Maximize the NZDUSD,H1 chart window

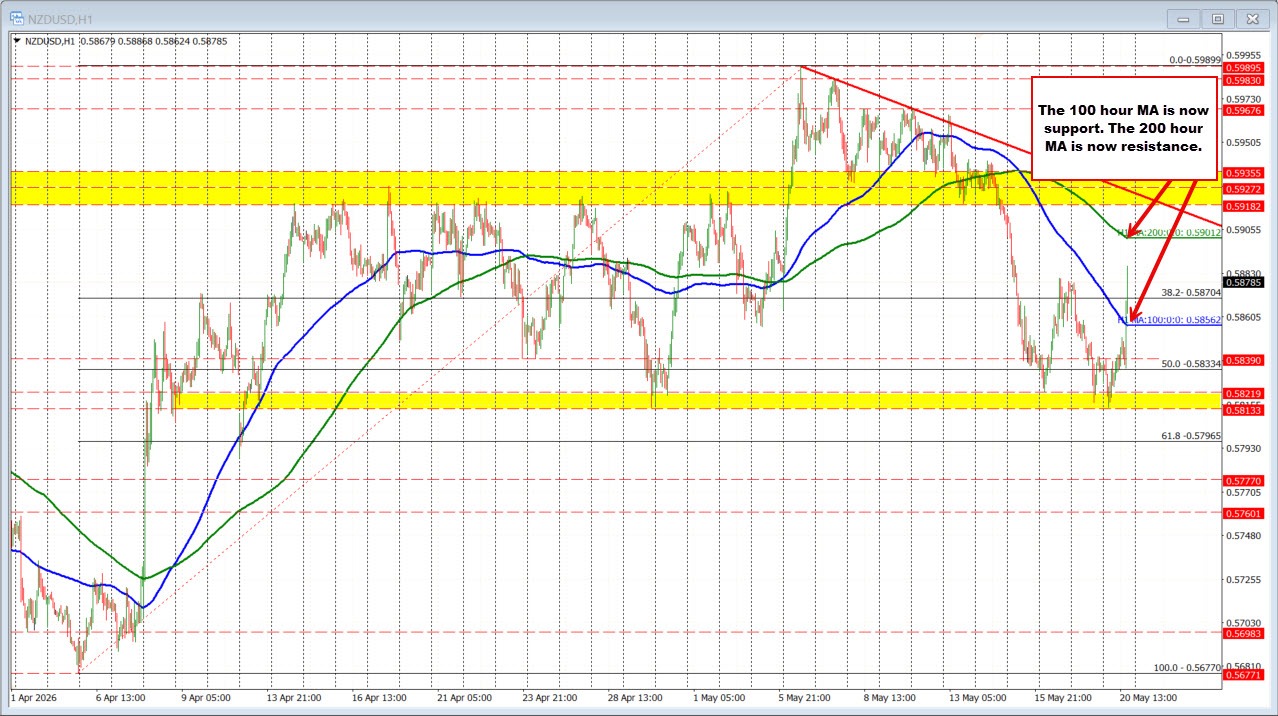1218,18
